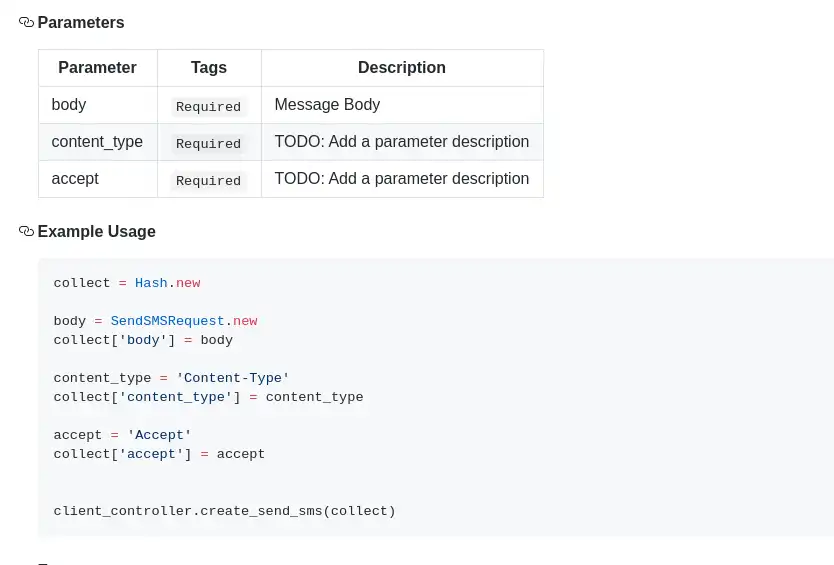
Task: Click the TODO description in the content_type row
Action: click(401, 142)
